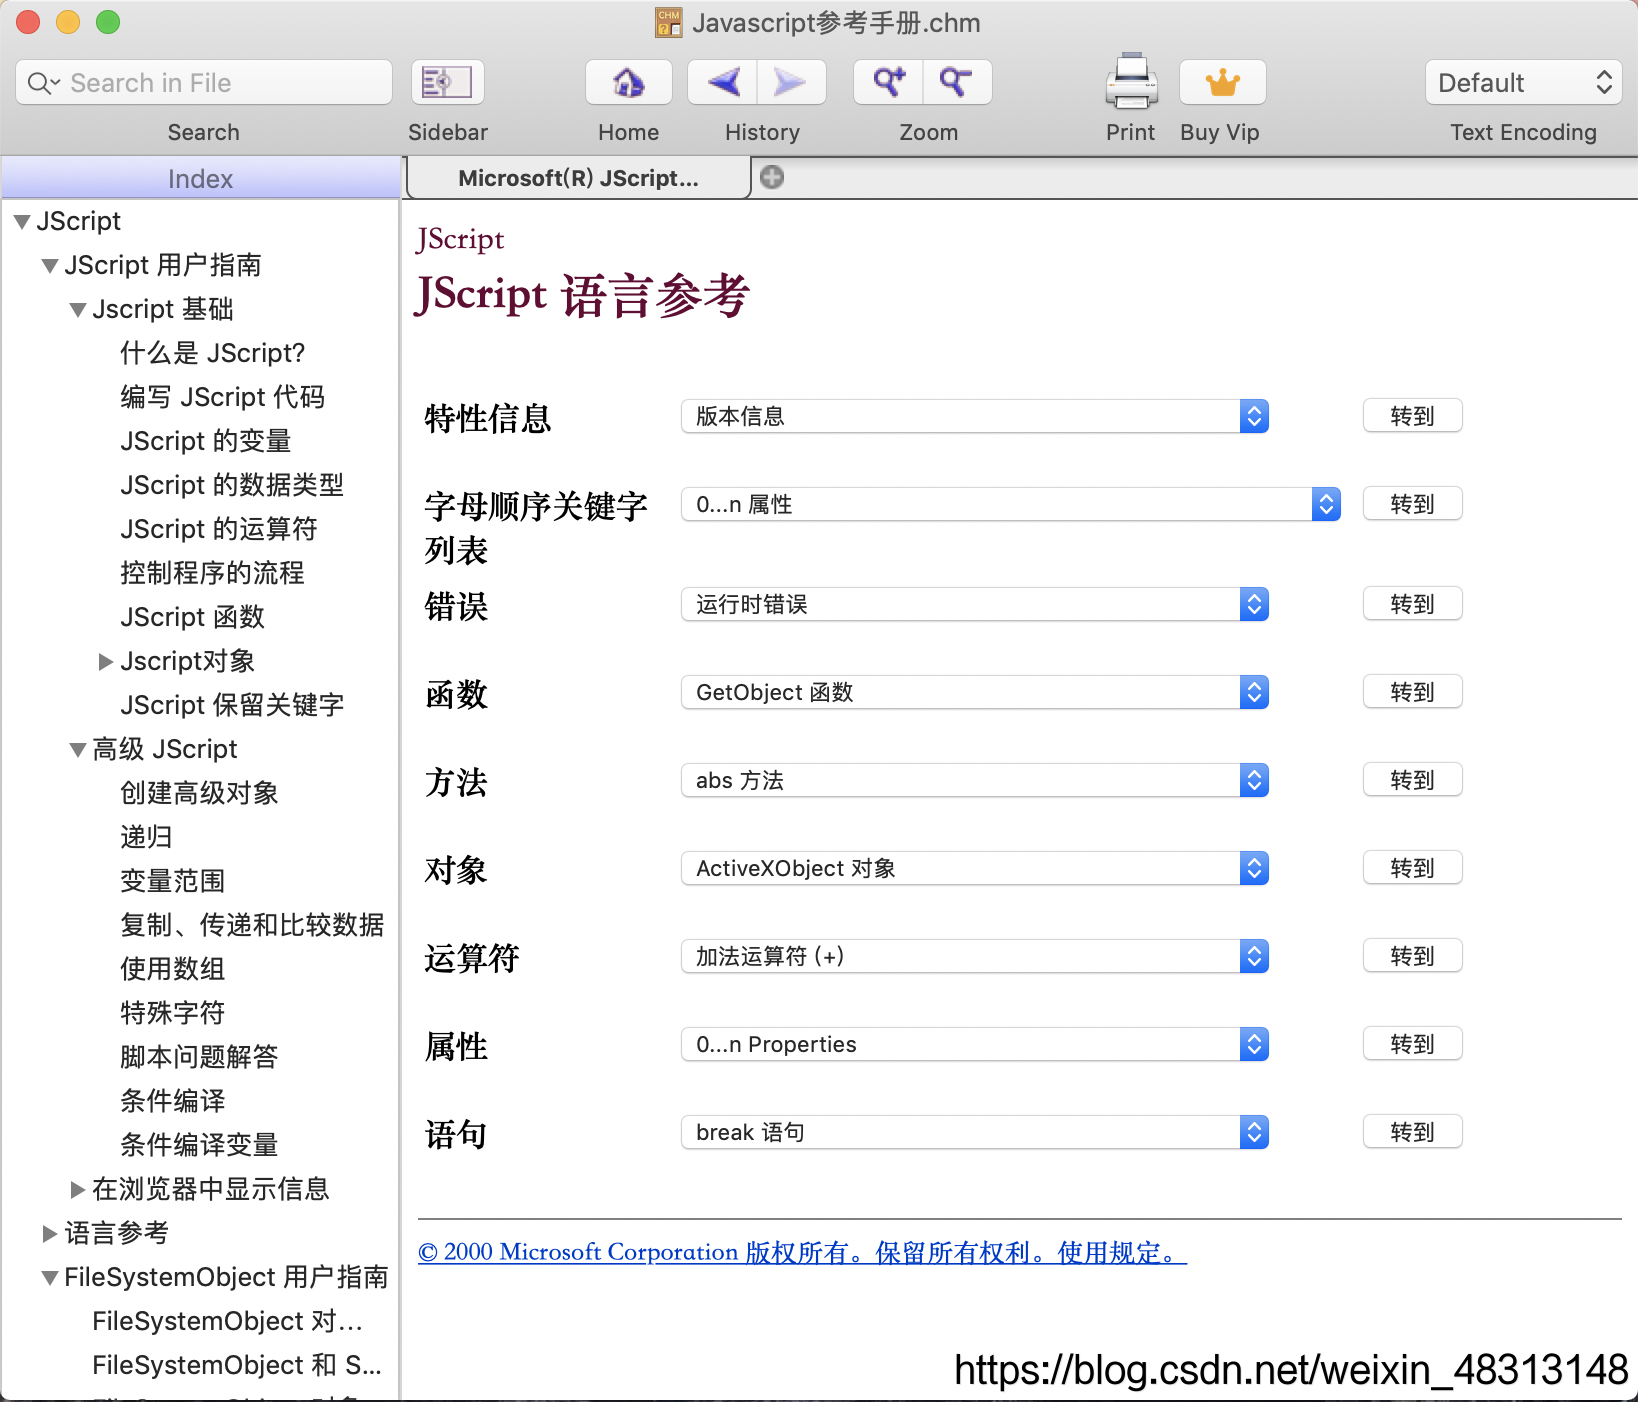Open the 运行时错误 dropdown
This screenshot has width=1638, height=1402.
975,604
